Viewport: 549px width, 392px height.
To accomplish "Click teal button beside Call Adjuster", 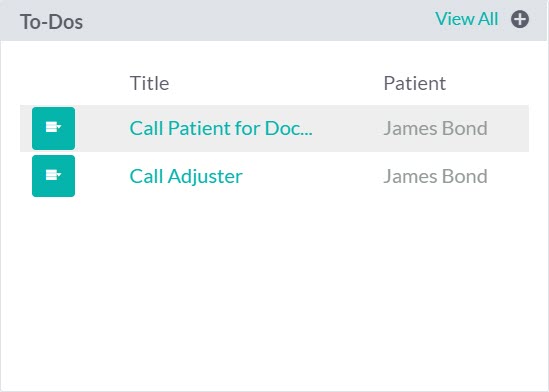I will 53,176.
